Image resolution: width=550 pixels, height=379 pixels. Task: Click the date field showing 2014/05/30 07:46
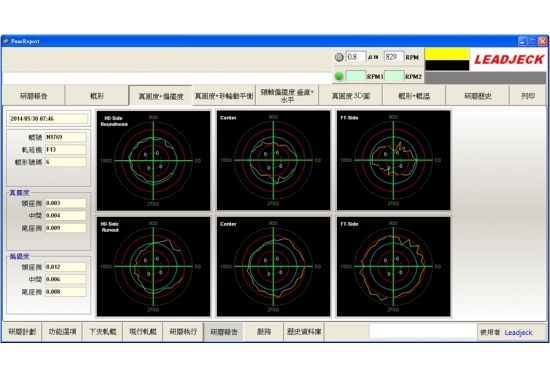48,119
